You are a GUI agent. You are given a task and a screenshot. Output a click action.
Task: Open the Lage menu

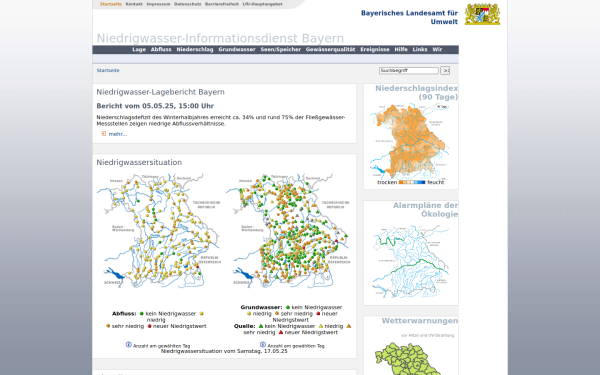click(139, 49)
